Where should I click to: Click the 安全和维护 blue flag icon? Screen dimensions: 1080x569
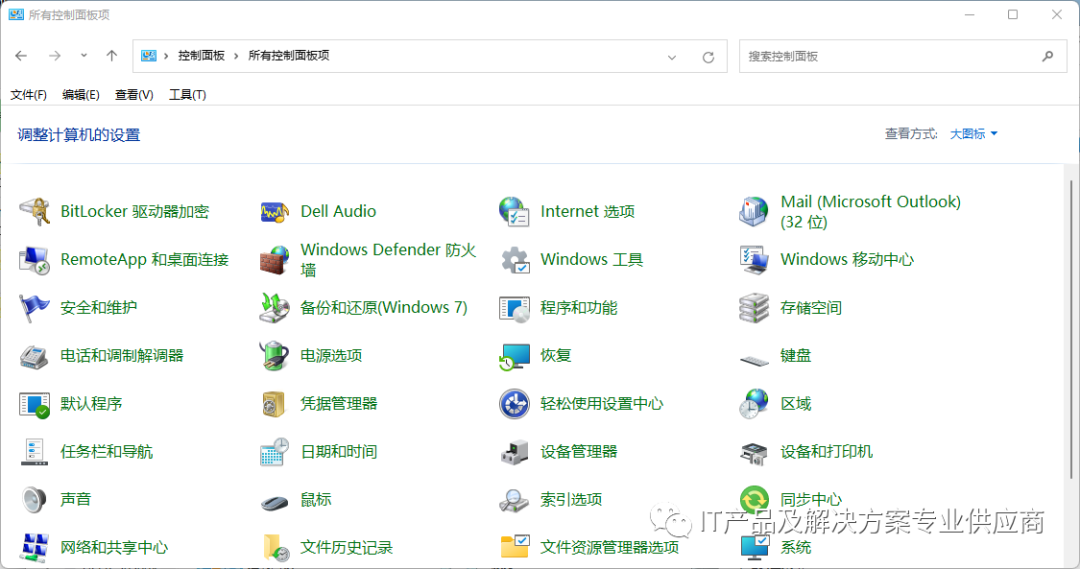coord(34,308)
